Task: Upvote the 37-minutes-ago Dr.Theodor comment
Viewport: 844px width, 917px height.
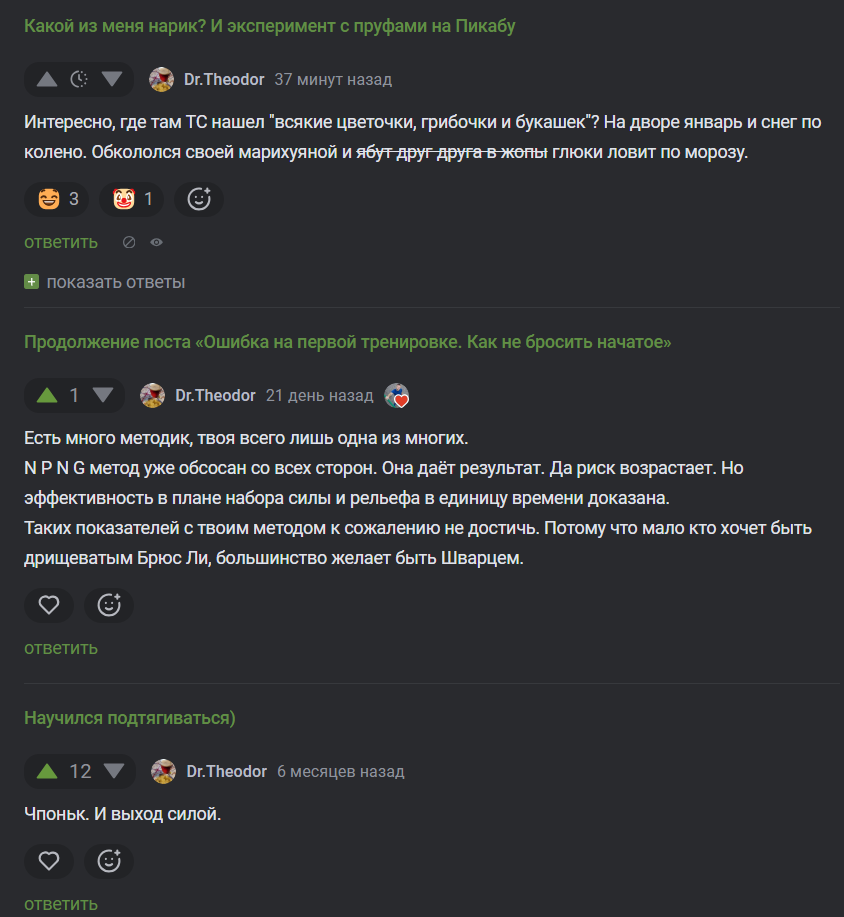Action: 46,80
